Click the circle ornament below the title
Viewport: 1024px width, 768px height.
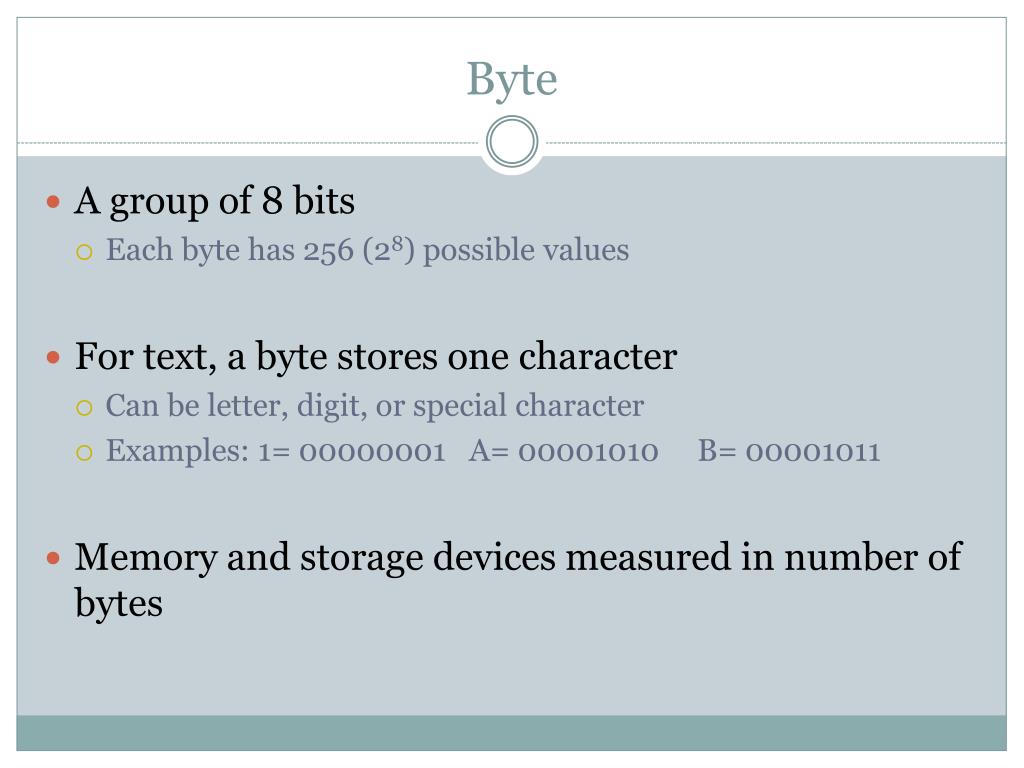click(x=512, y=142)
